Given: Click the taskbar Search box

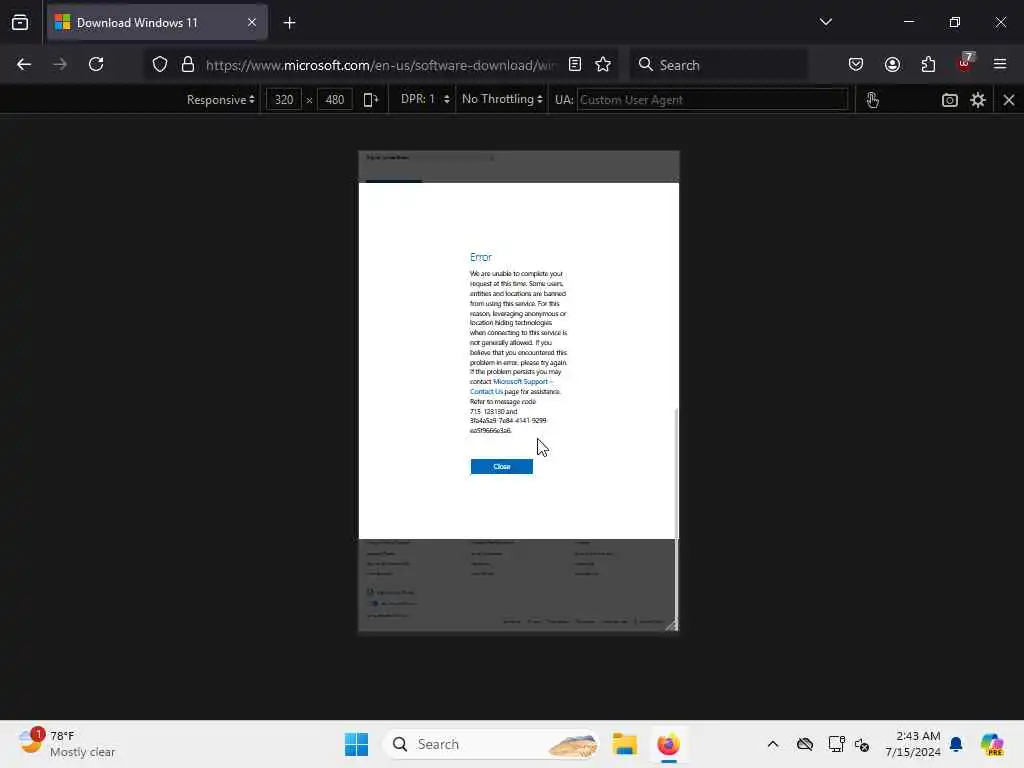Looking at the screenshot, I should pyautogui.click(x=492, y=744).
